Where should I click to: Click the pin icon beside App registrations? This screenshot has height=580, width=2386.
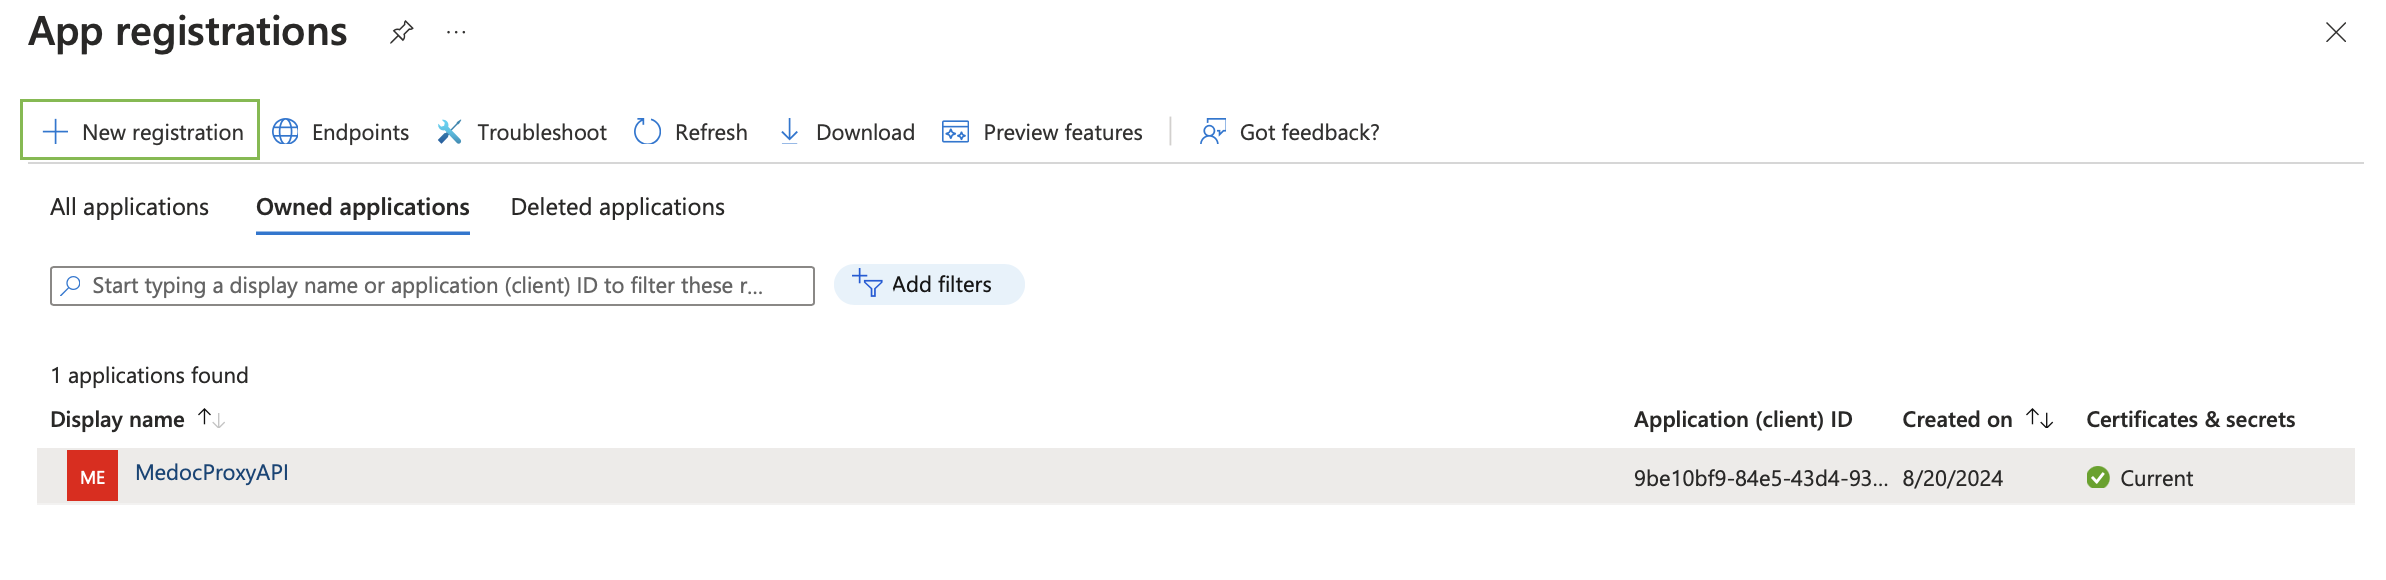tap(401, 33)
